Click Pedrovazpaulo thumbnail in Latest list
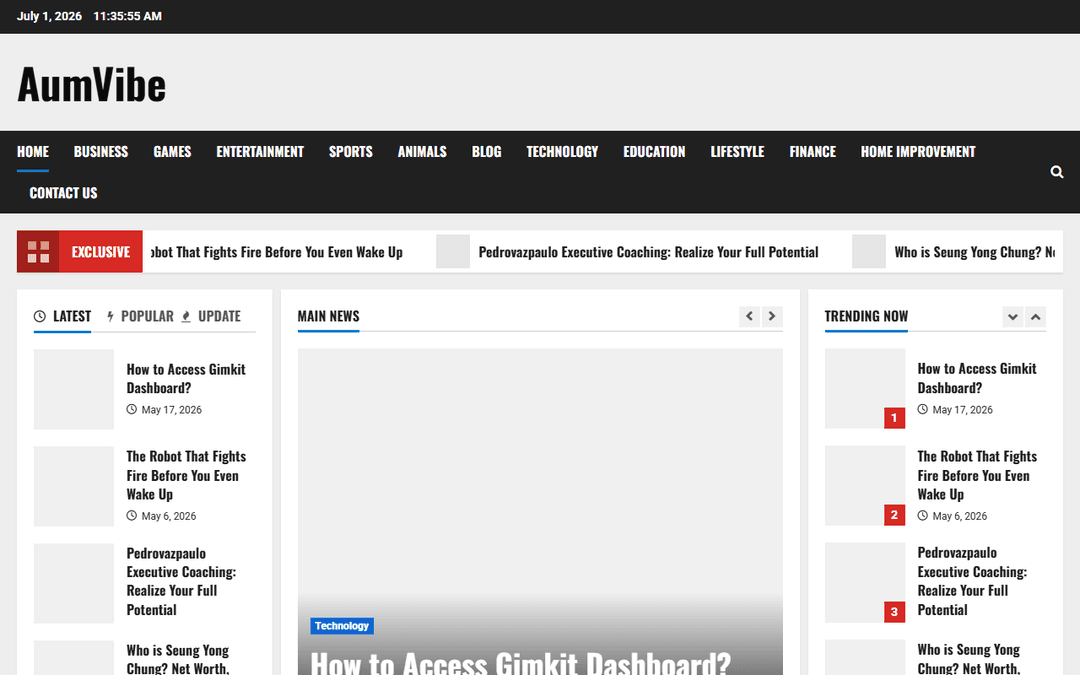 click(74, 583)
